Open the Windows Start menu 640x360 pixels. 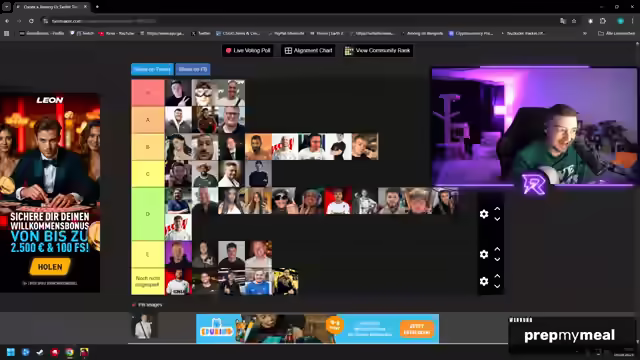coord(11,352)
